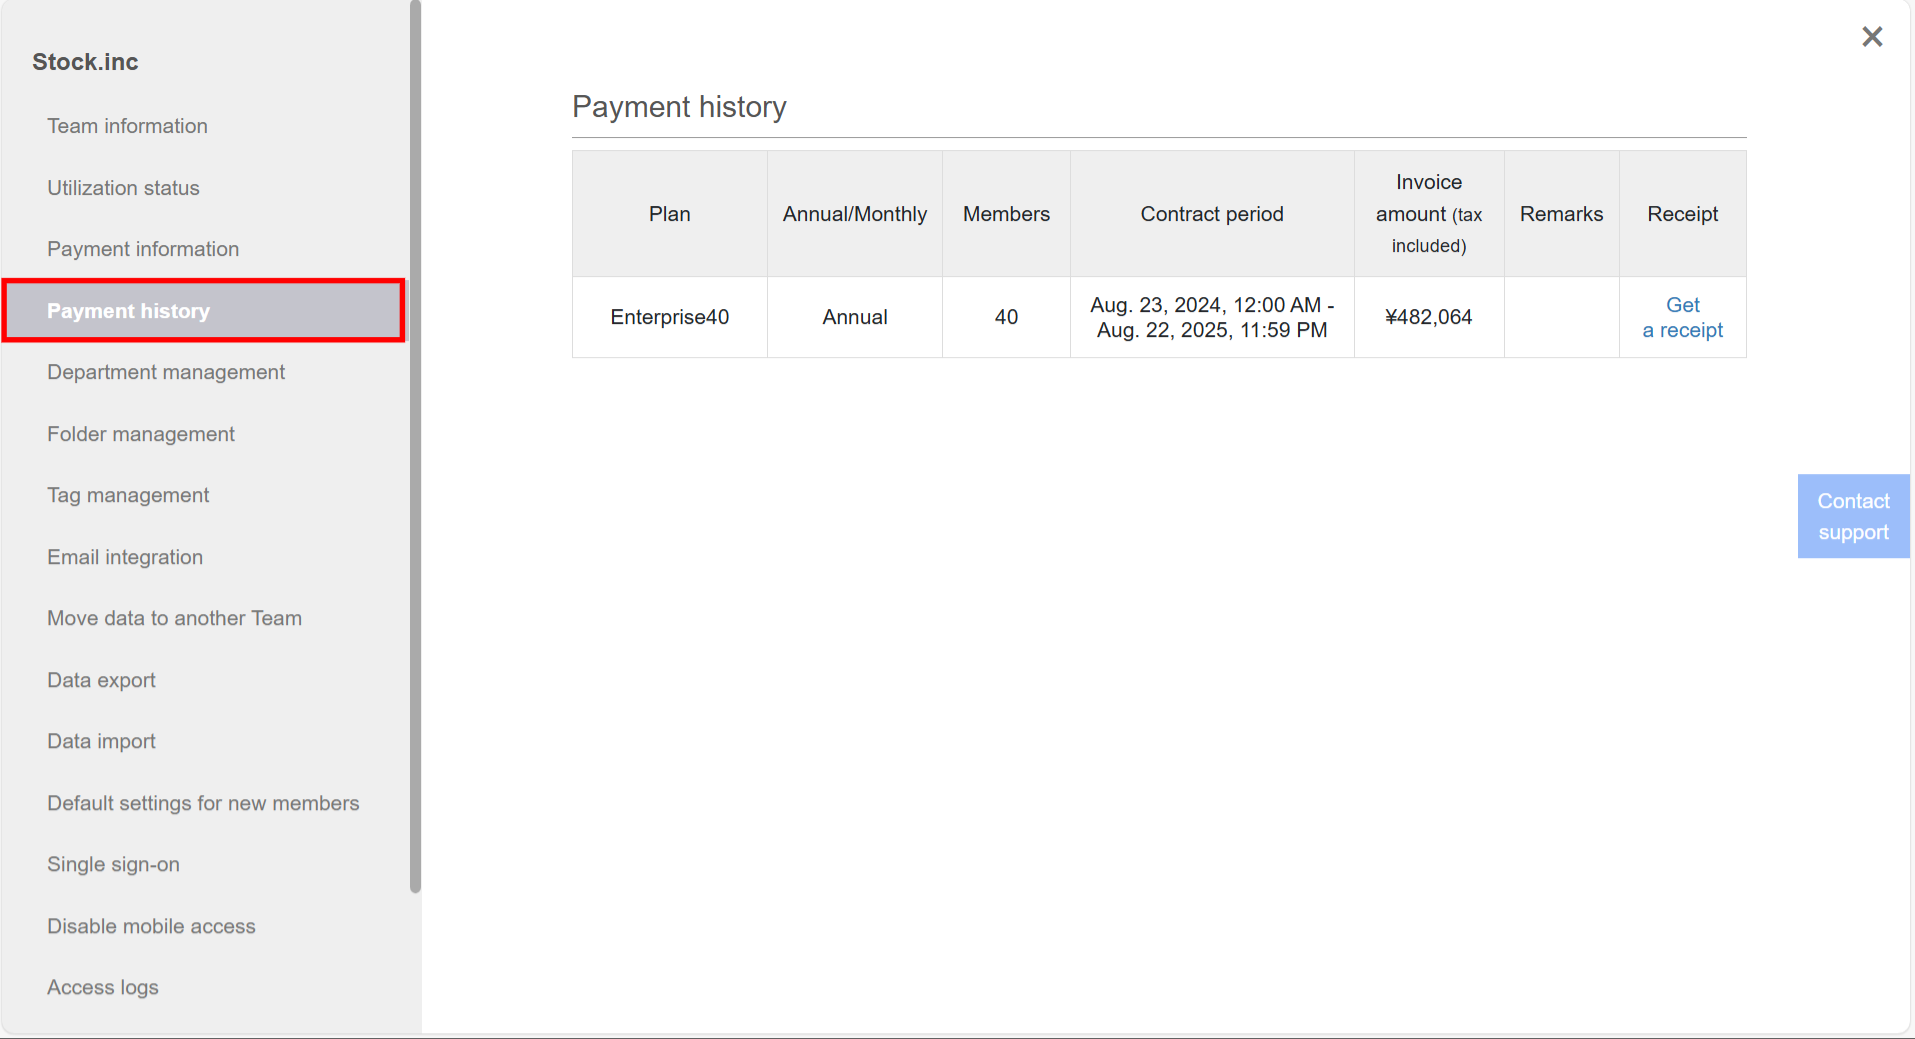View the Access logs
This screenshot has height=1039, width=1915.
(x=102, y=986)
